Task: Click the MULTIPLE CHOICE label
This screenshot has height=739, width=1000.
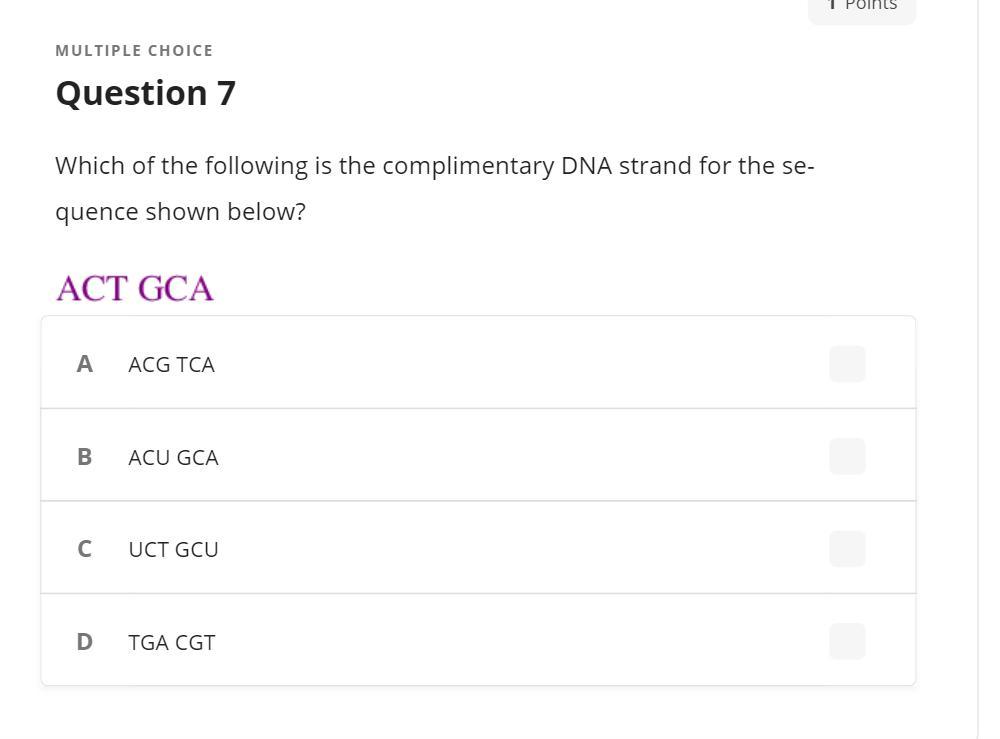Action: tap(134, 51)
